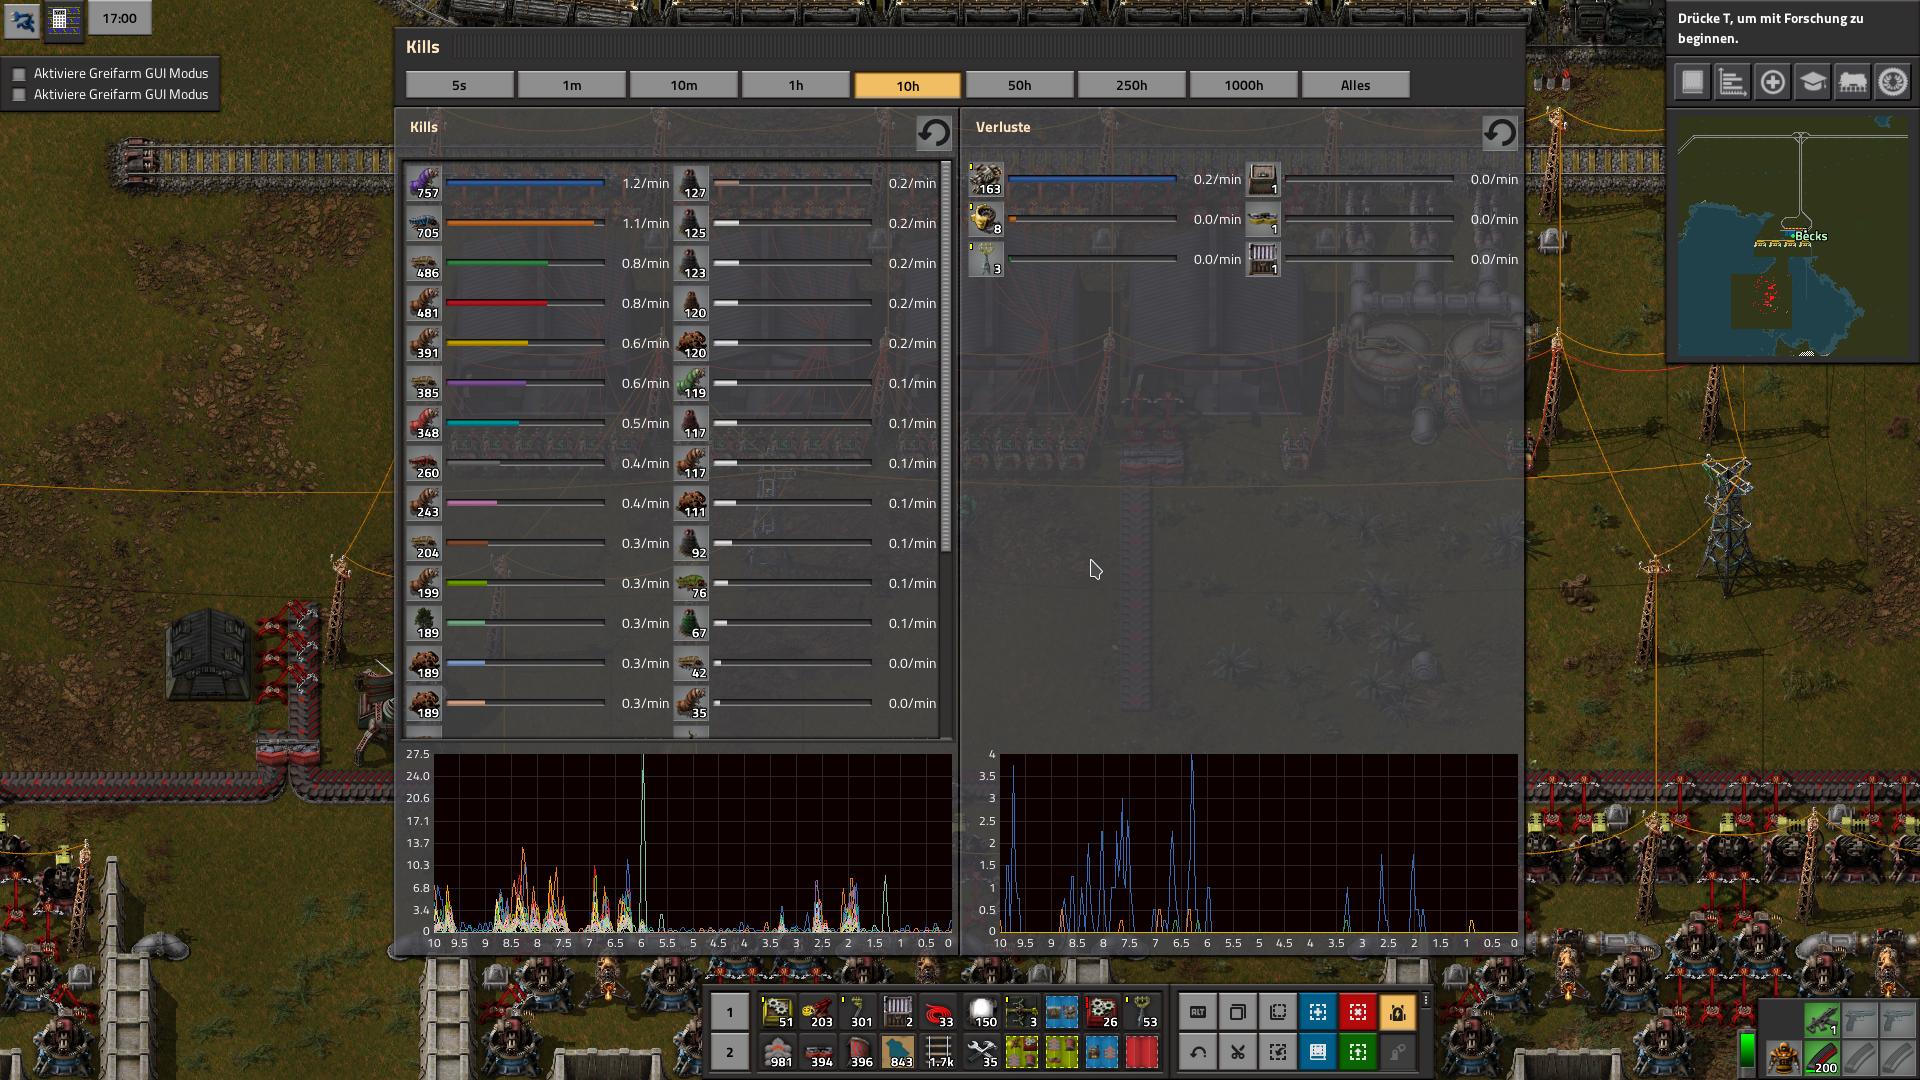This screenshot has height=1080, width=1920.
Task: Open the logistic networks gear icon
Action: (1892, 82)
